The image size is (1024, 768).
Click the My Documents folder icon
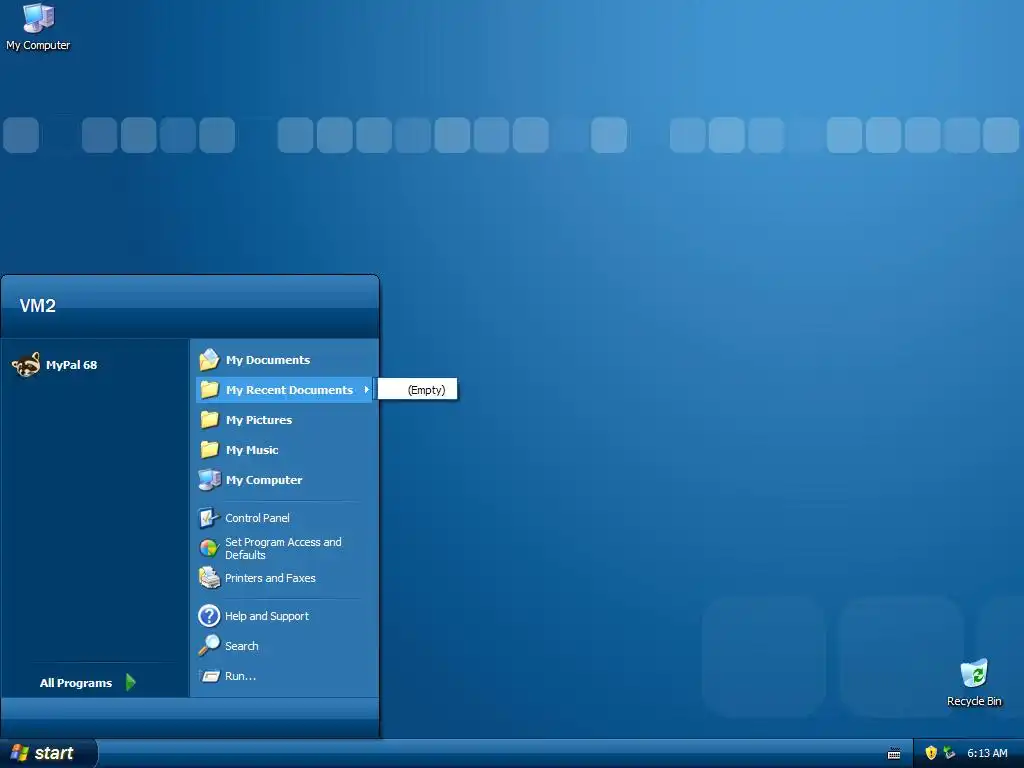[209, 359]
